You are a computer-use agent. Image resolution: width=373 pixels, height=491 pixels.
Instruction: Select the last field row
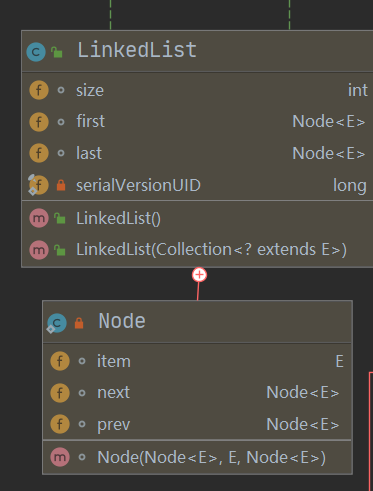pos(197,153)
